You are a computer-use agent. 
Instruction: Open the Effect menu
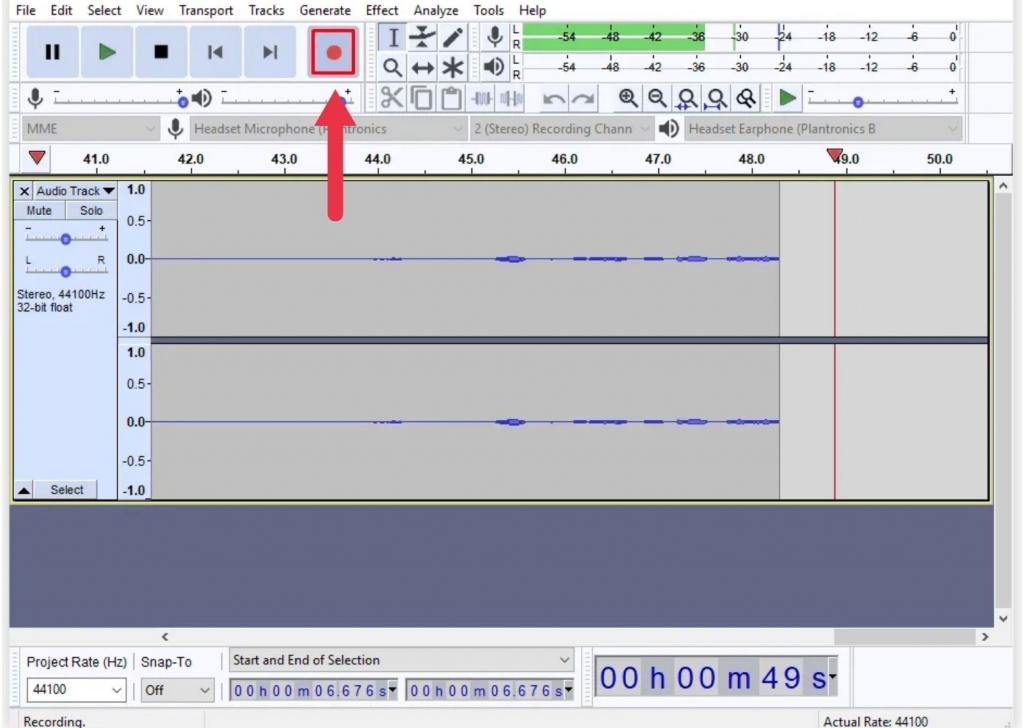tap(381, 10)
